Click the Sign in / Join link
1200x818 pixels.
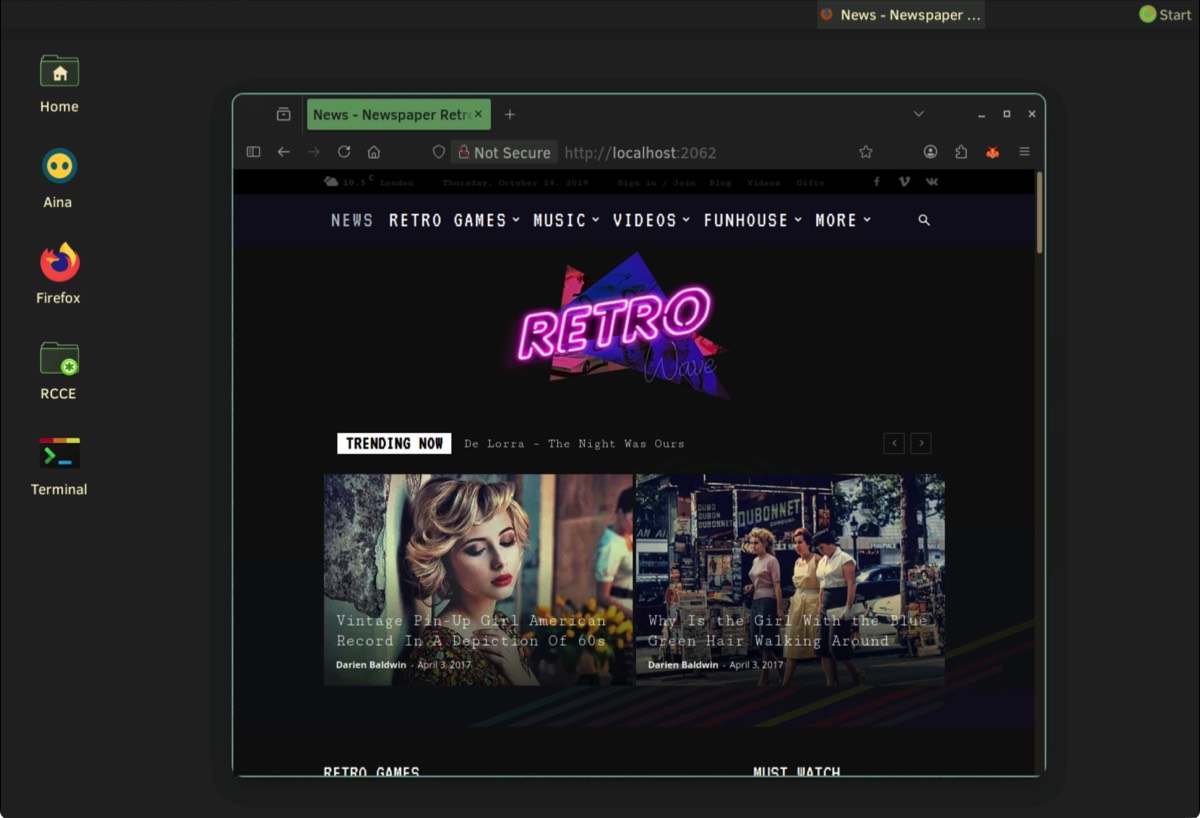pyautogui.click(x=656, y=183)
